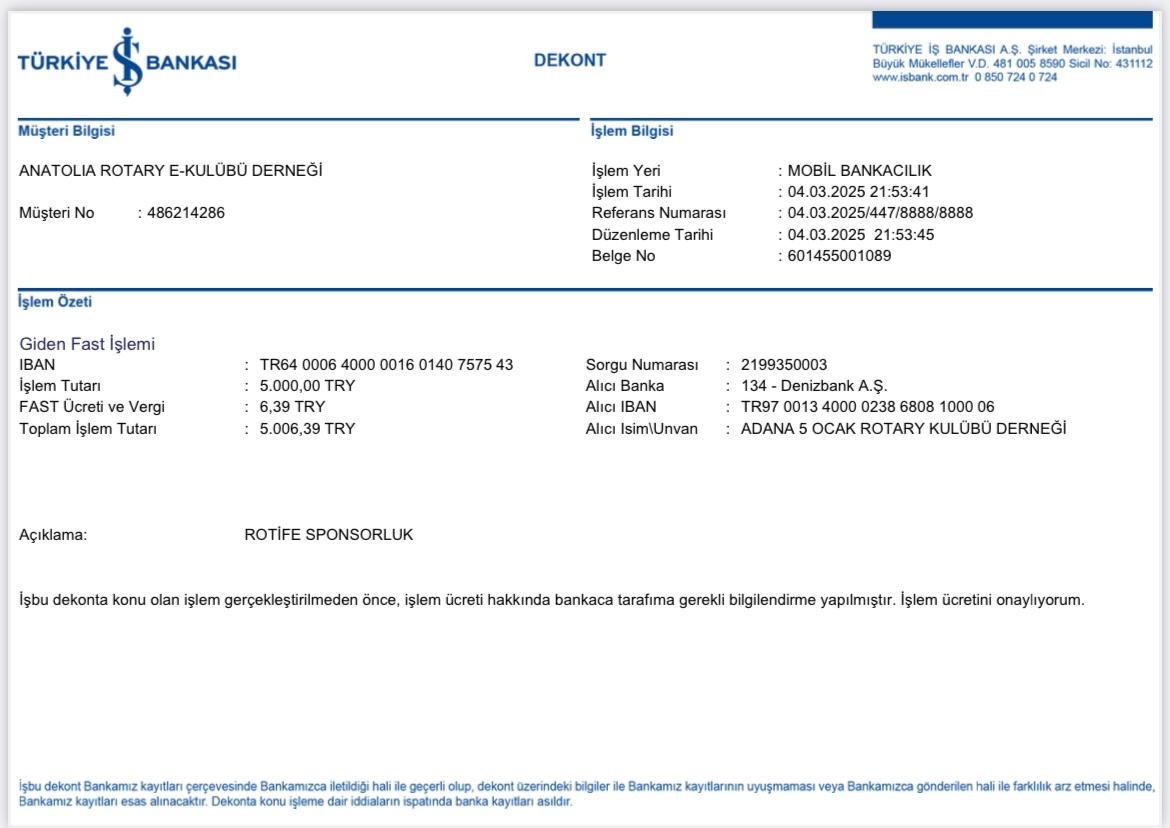Click the "Belge No" label

623,256
